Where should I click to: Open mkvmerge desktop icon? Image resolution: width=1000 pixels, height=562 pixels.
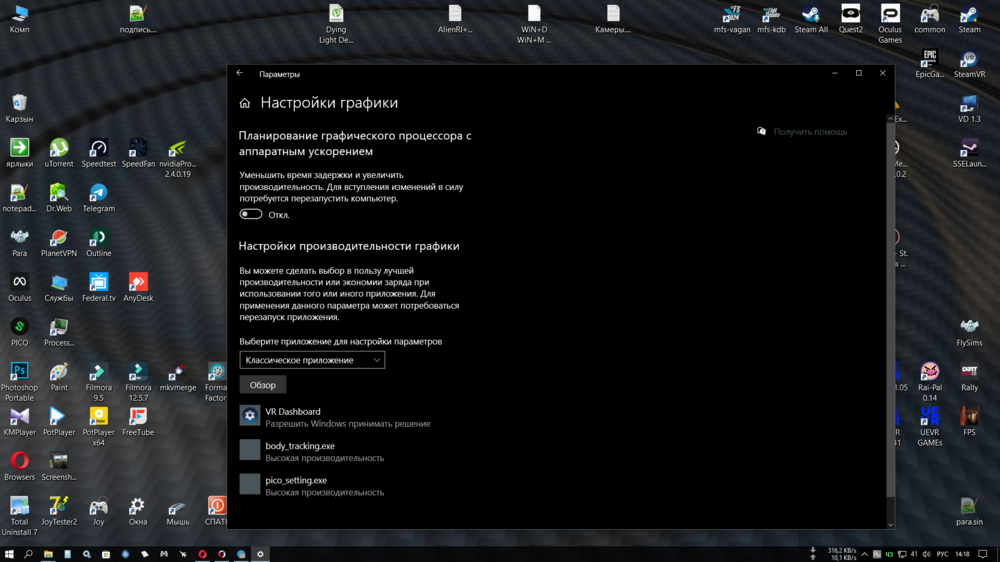click(177, 377)
